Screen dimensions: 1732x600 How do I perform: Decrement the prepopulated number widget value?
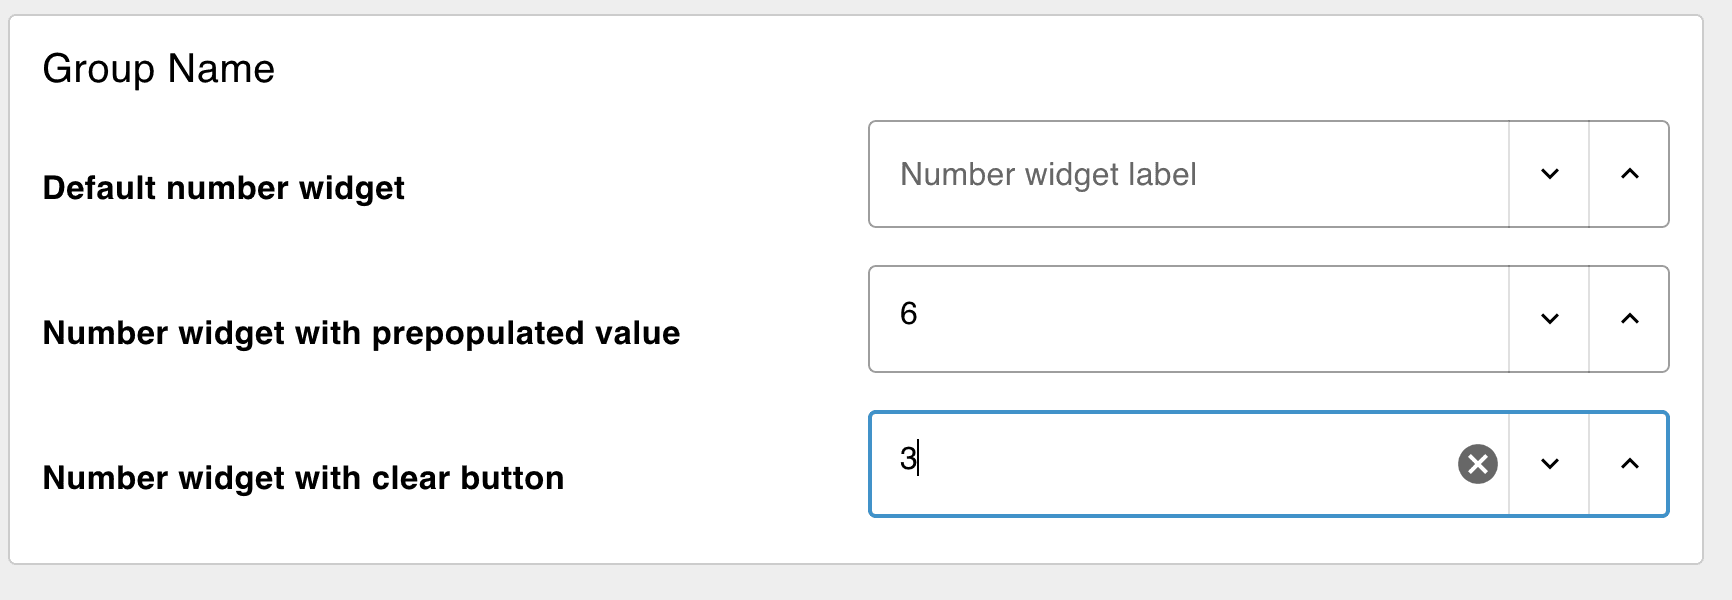tap(1550, 318)
